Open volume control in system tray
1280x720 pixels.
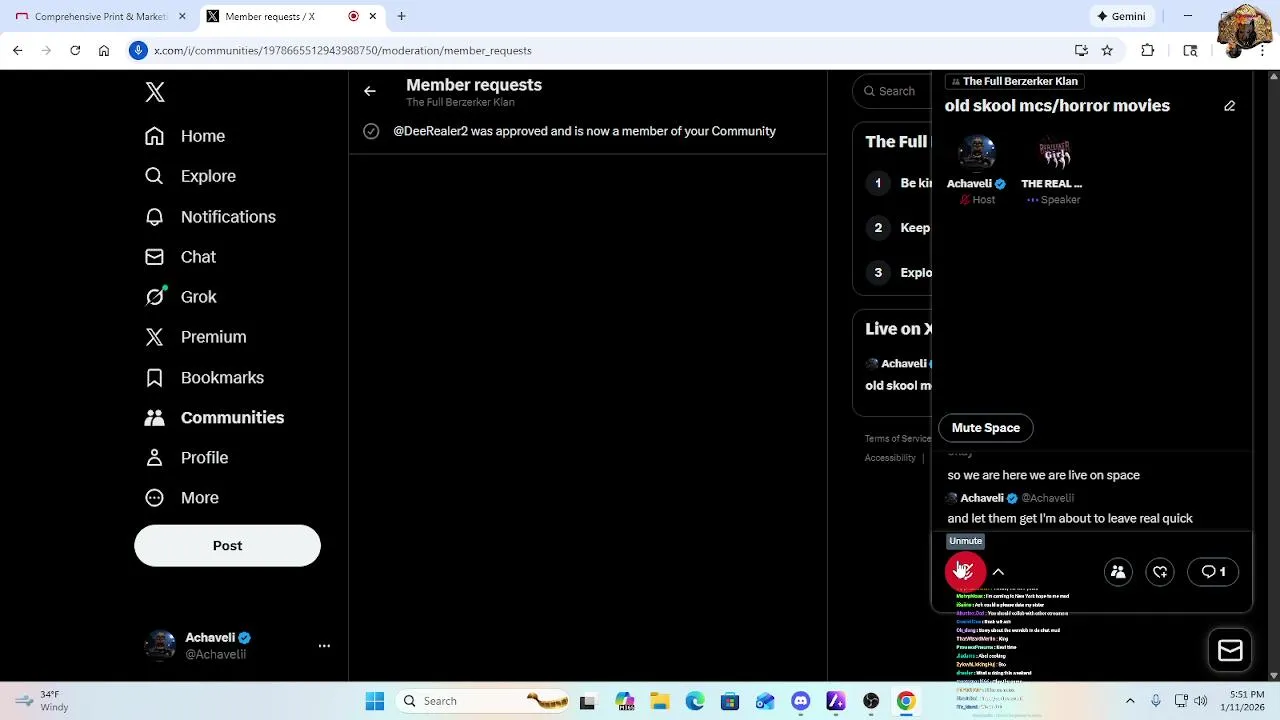click(1201, 701)
